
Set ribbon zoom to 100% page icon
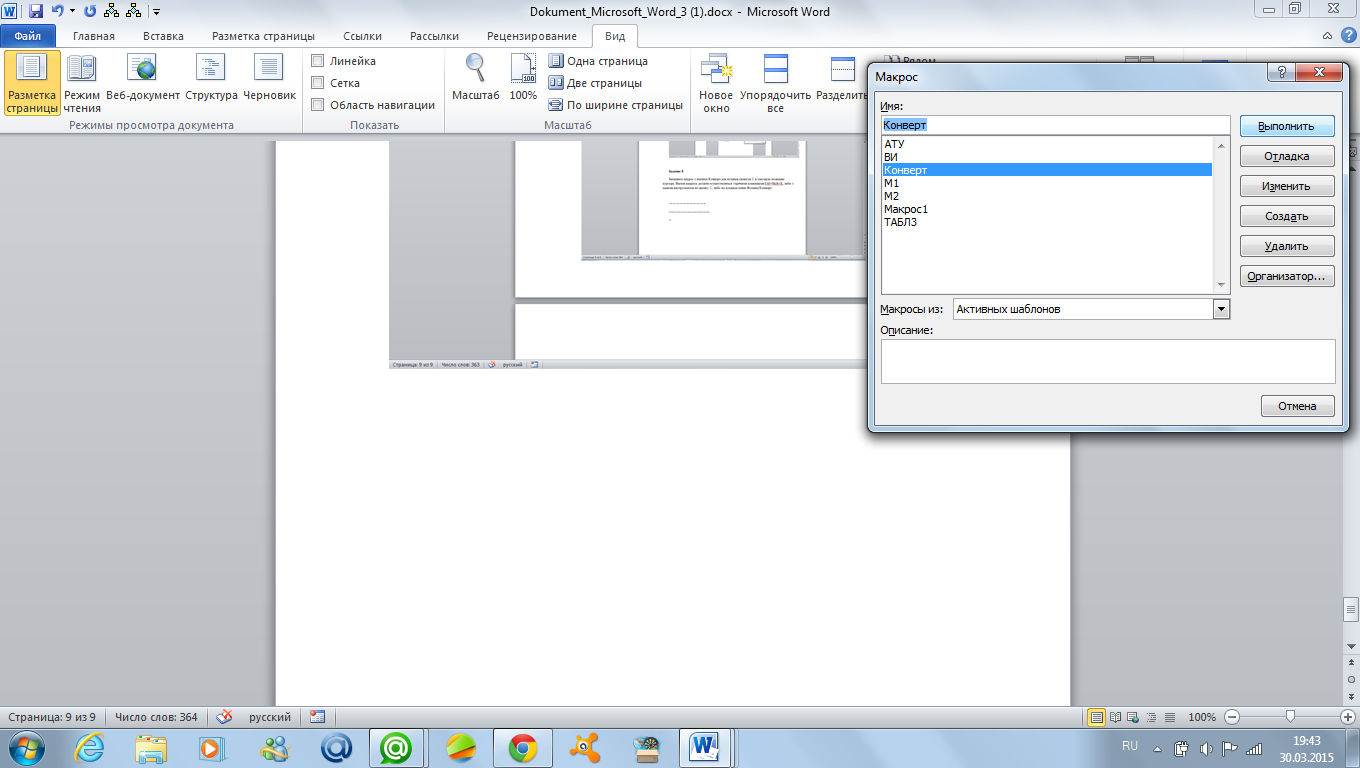coord(523,78)
